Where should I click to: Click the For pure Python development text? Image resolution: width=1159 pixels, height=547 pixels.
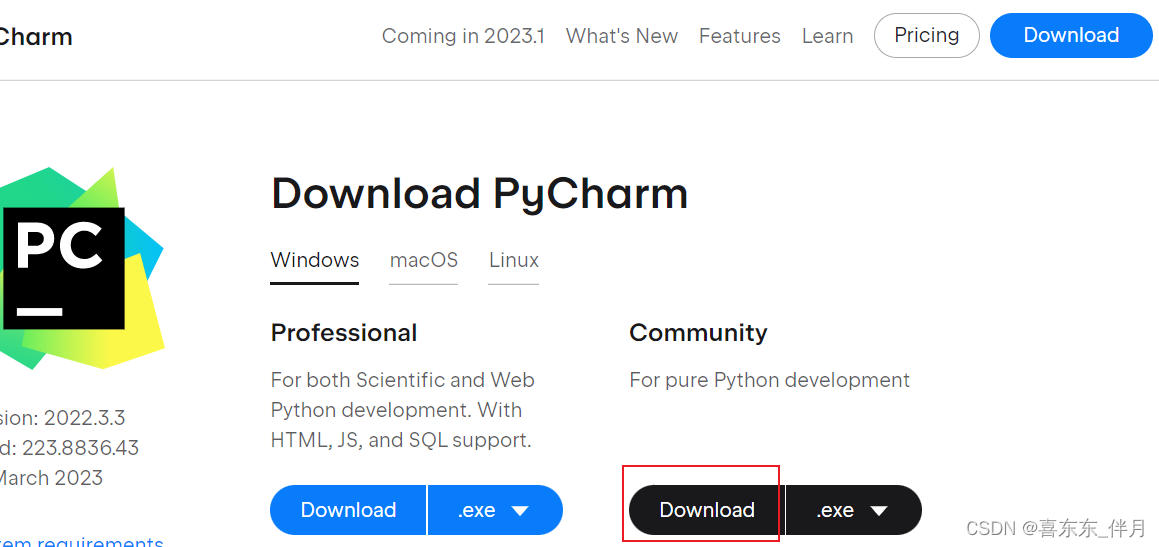(x=769, y=381)
